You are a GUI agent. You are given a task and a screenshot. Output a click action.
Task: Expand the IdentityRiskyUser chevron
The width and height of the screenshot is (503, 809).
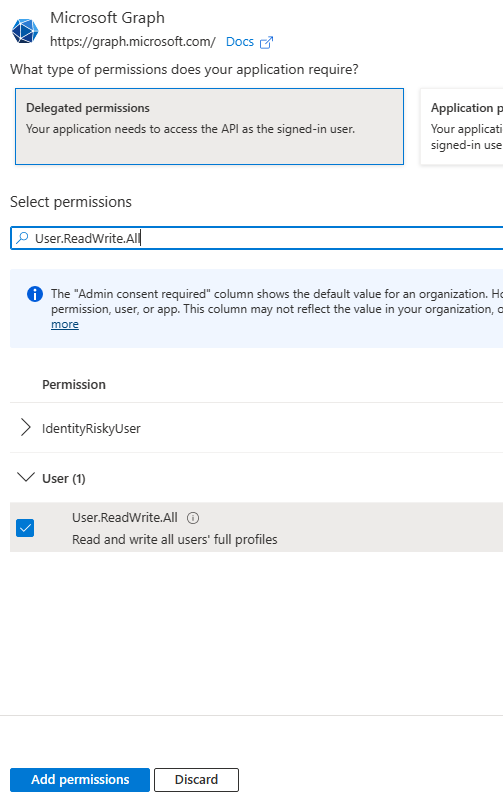25,428
